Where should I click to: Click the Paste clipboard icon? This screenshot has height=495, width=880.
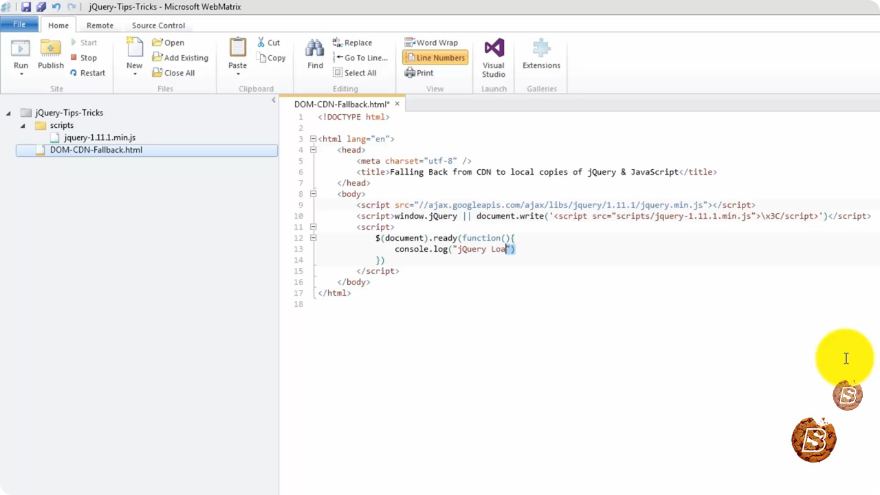(x=237, y=48)
